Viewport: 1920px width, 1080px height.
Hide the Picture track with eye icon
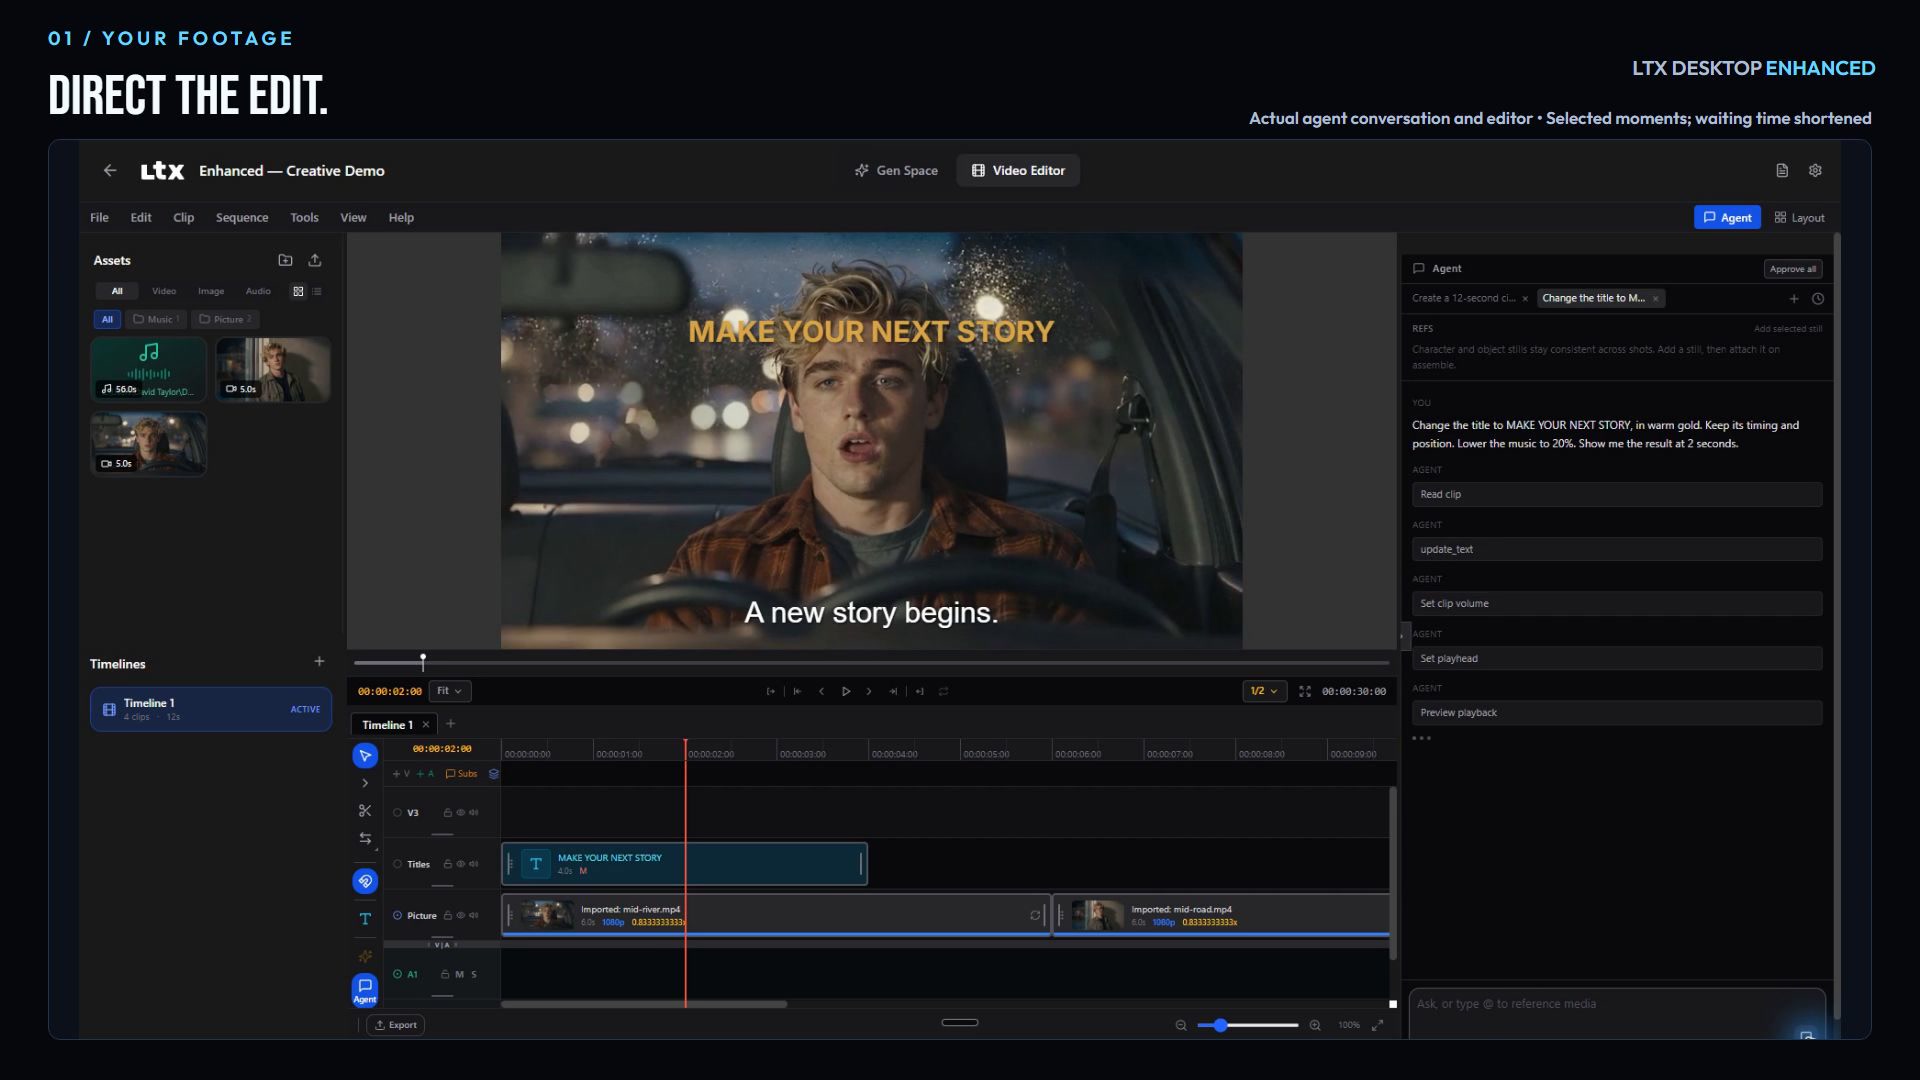460,915
